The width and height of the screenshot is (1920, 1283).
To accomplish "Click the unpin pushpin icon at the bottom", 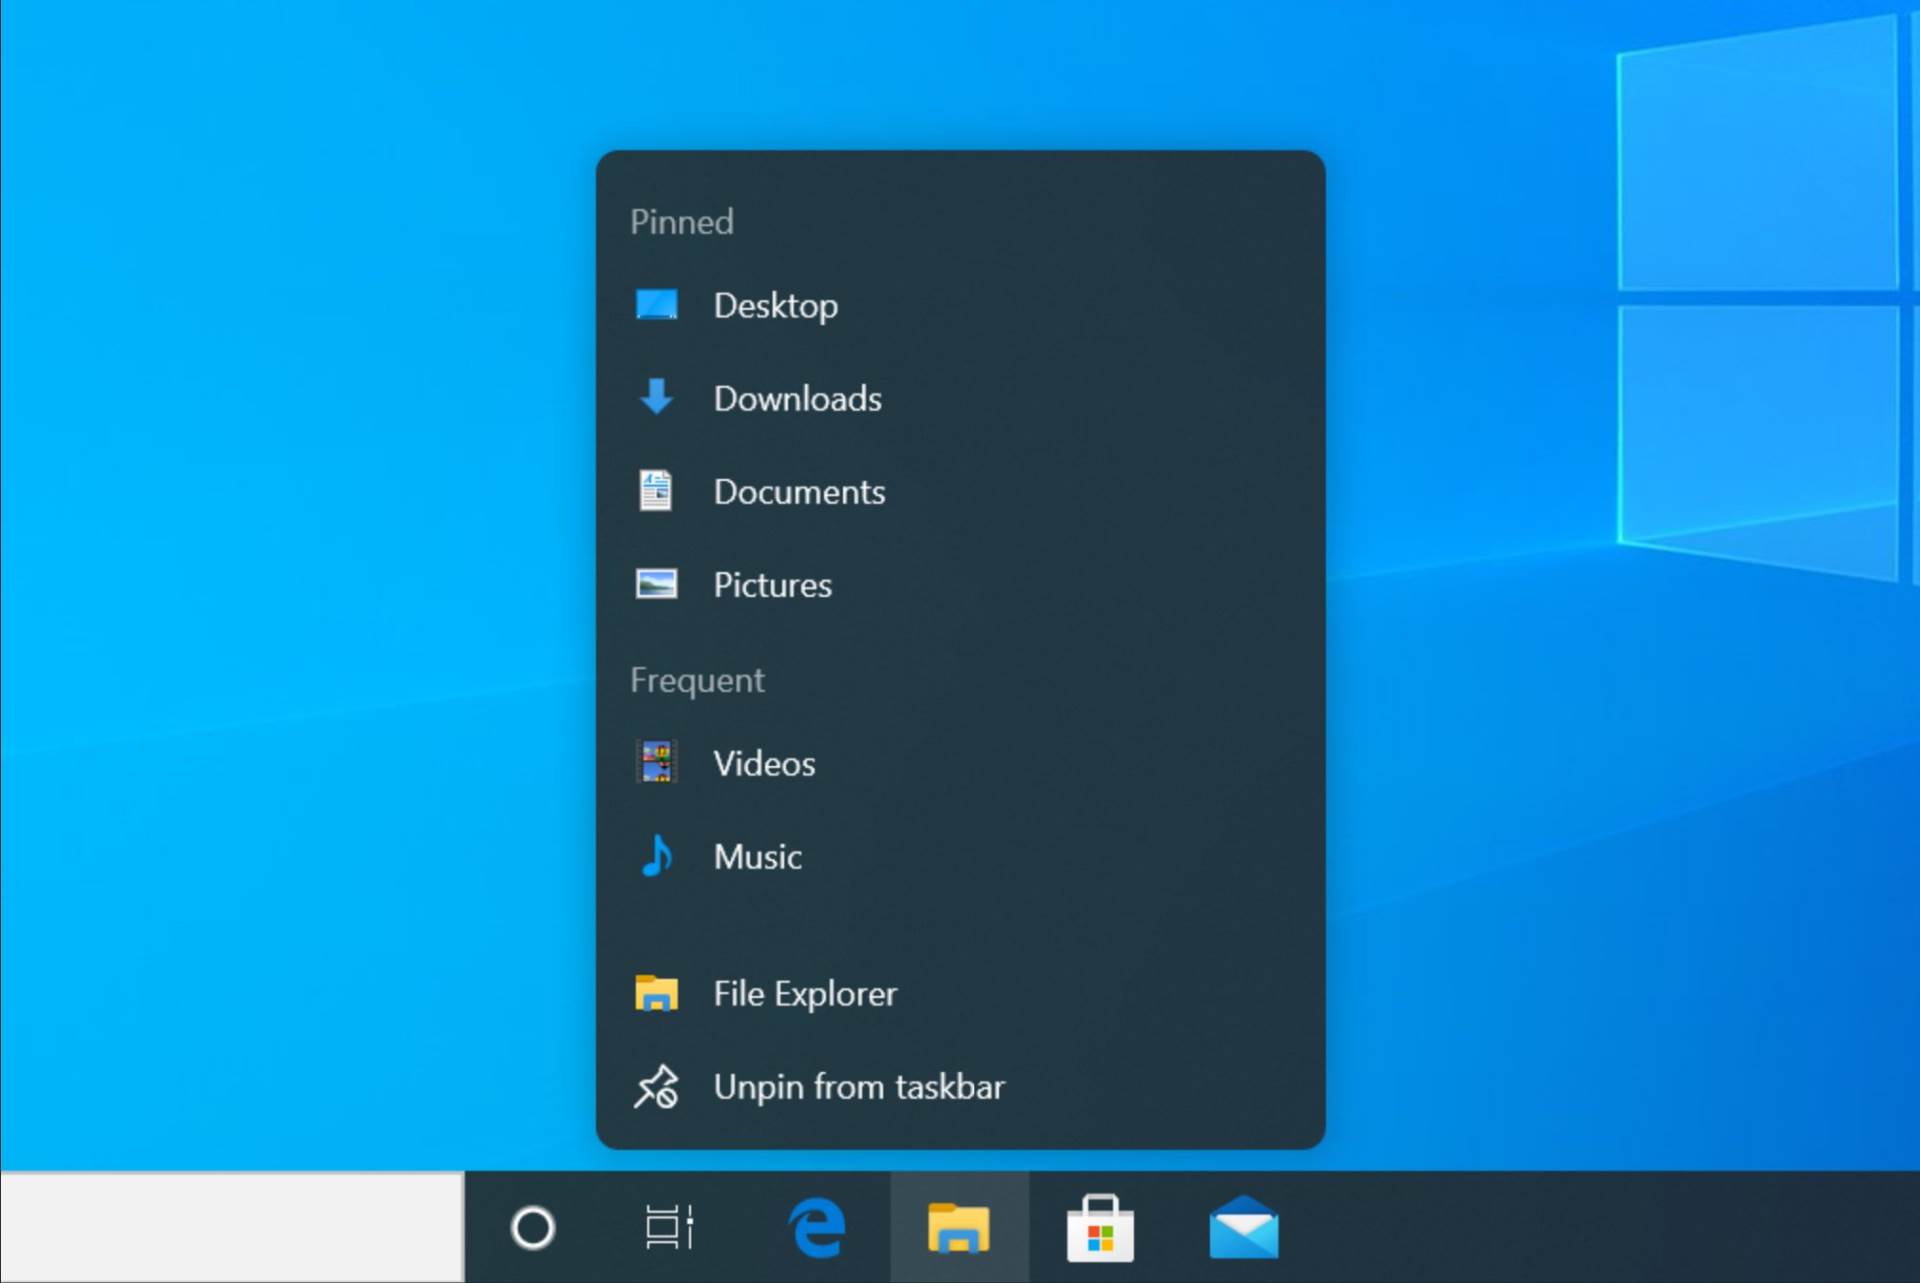I will [657, 1087].
